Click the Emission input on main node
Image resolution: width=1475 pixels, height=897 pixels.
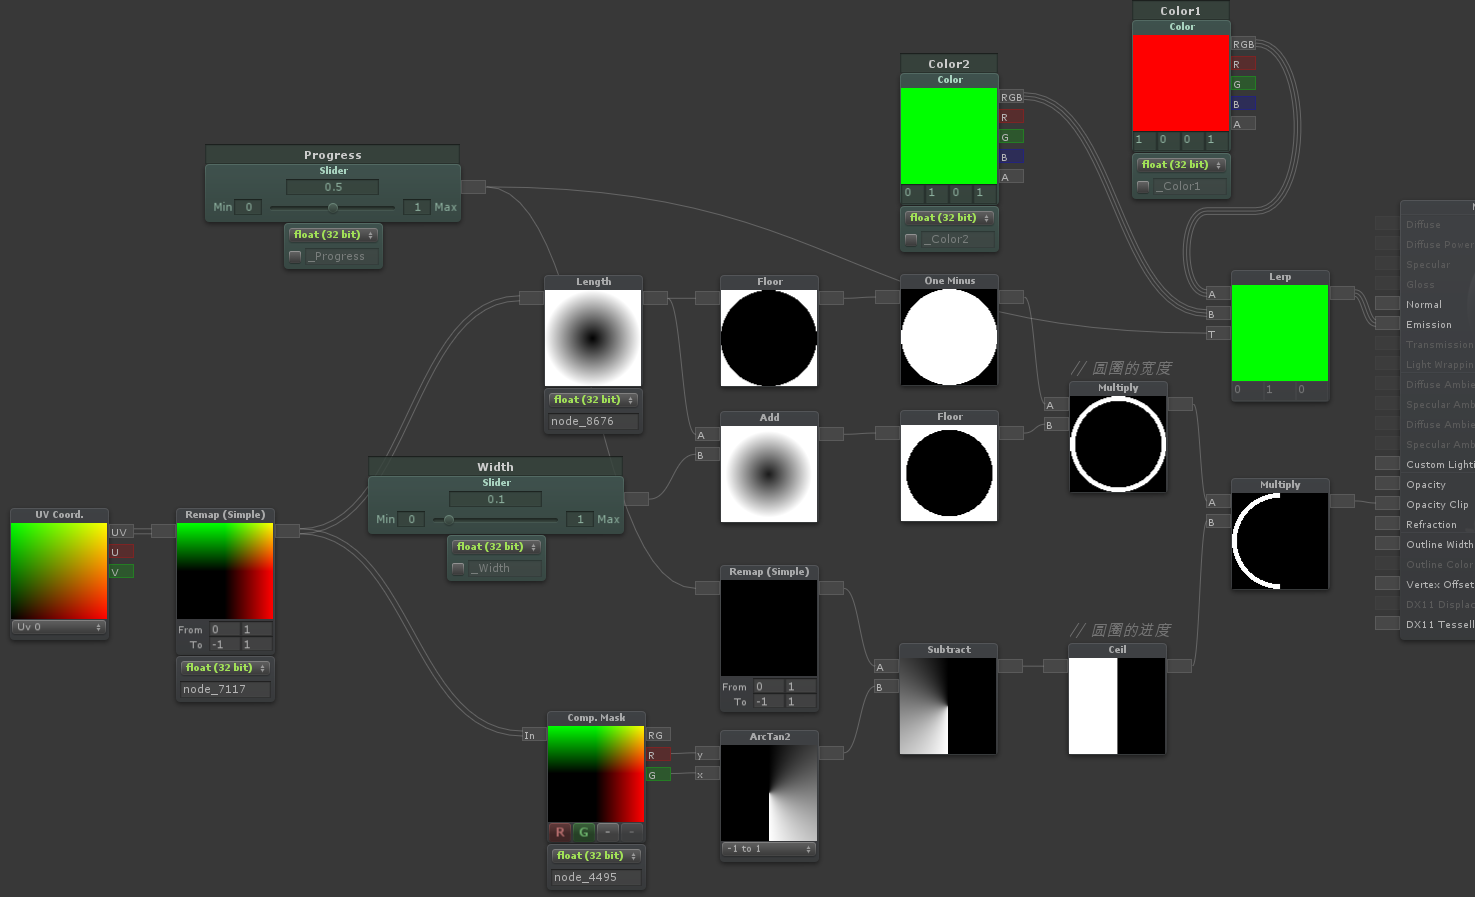pos(1387,324)
